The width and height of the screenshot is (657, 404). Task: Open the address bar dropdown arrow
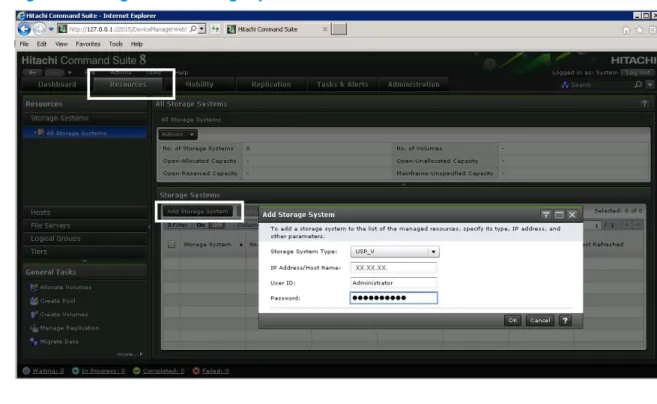click(202, 29)
